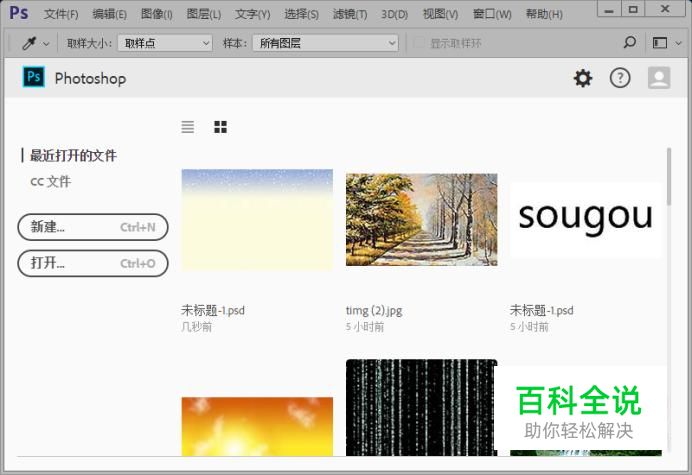Open the 滤镜(T) menu
Screen dimensions: 692x475
pyautogui.click(x=350, y=15)
